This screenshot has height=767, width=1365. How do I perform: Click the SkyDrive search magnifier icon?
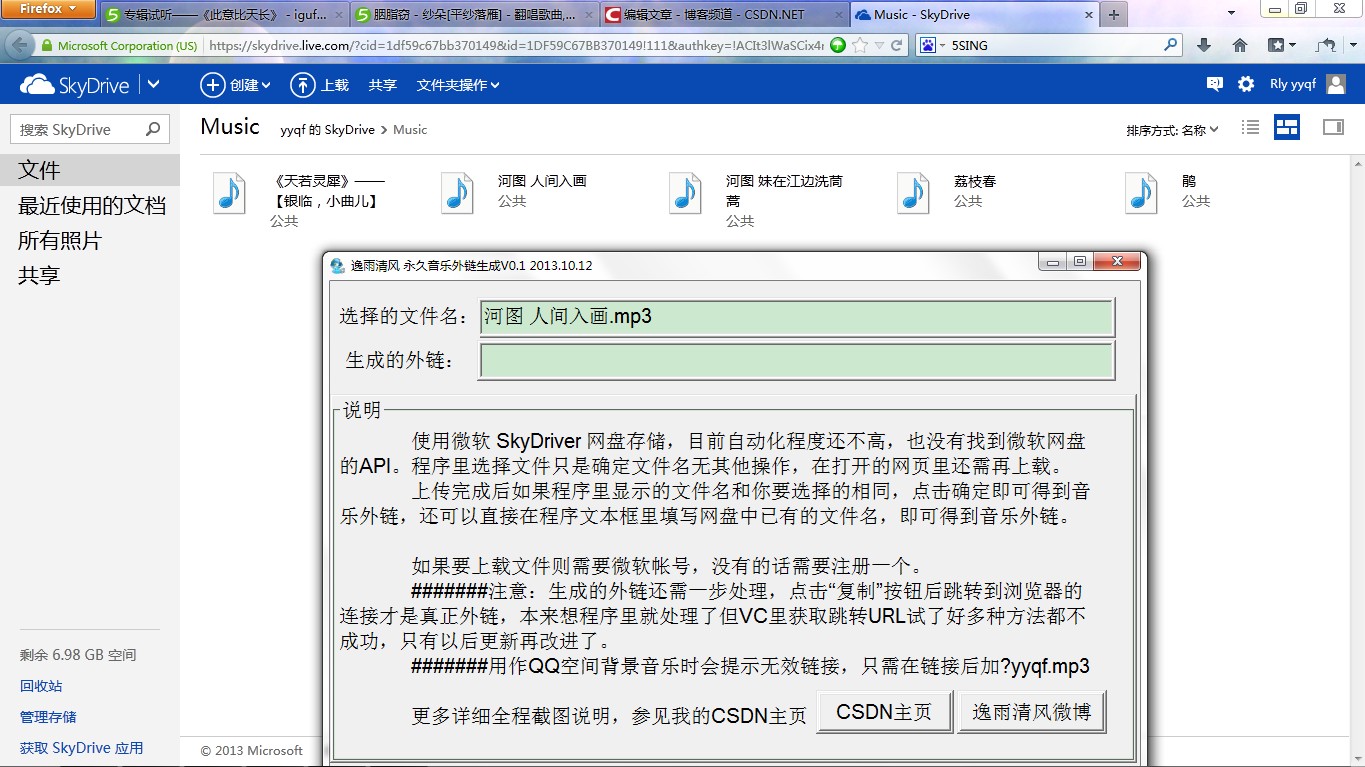coord(153,129)
